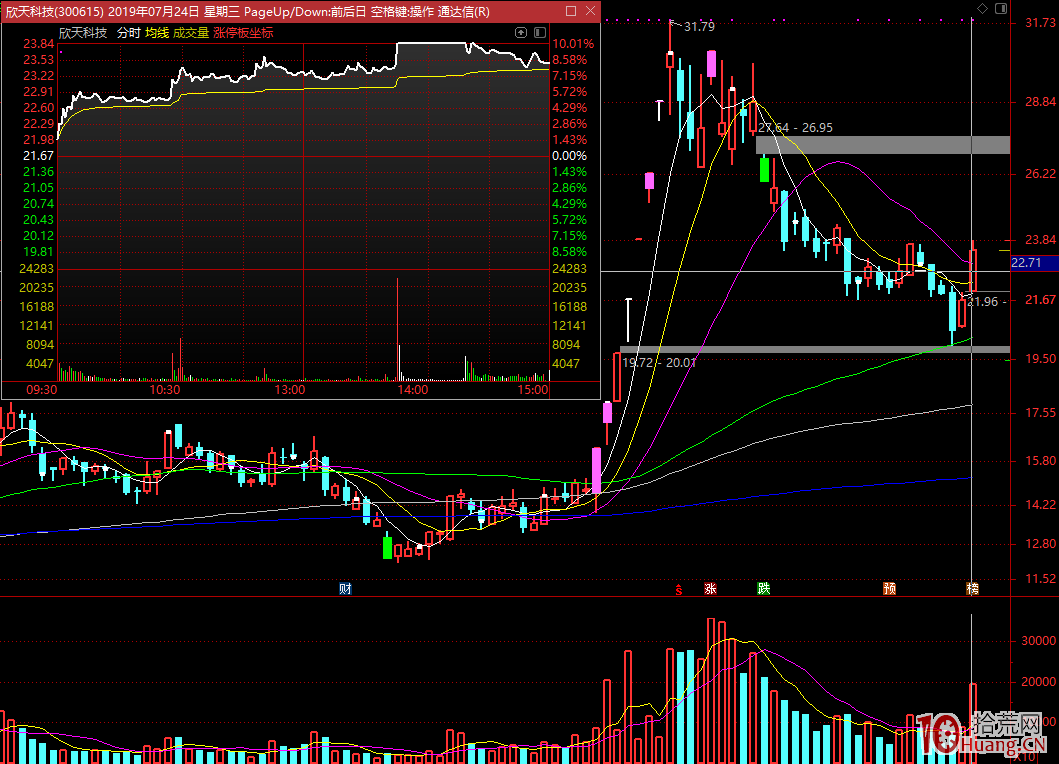Maximize the intraday popup window
The image size is (1059, 764).
tap(571, 11)
